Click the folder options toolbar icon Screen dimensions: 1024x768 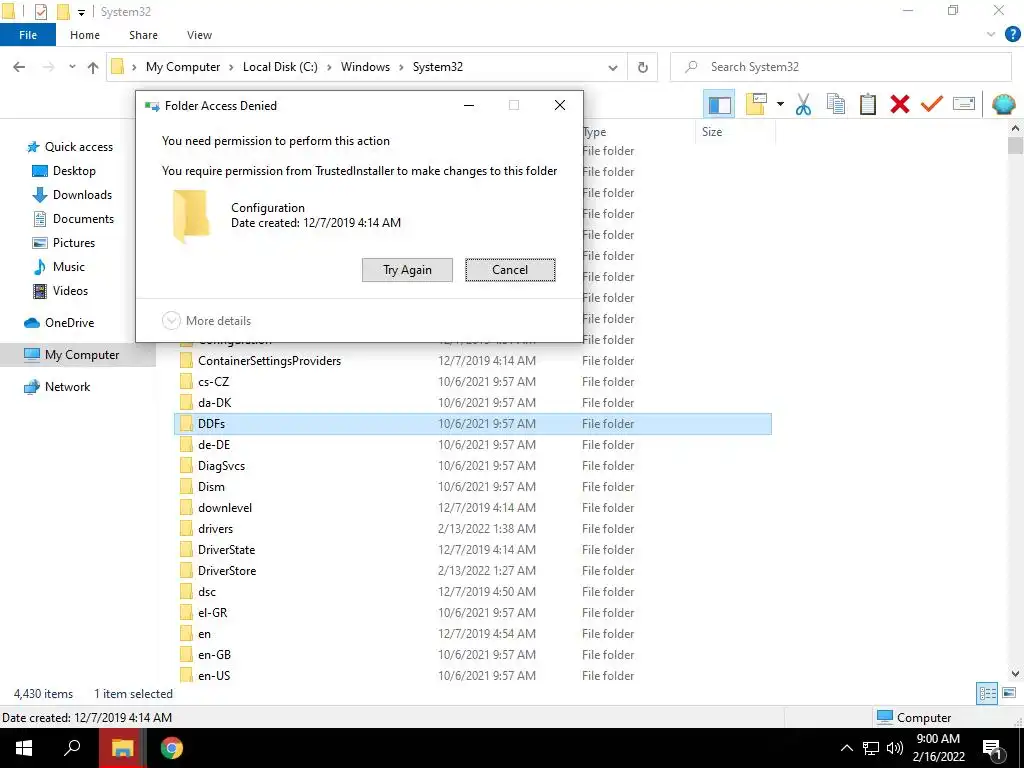pos(756,104)
